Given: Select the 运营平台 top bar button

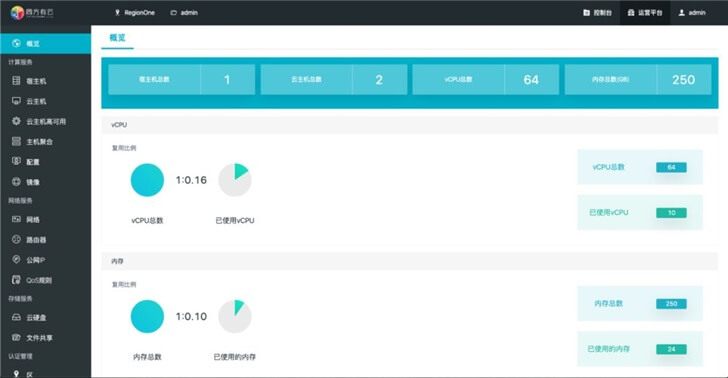Looking at the screenshot, I should point(645,13).
